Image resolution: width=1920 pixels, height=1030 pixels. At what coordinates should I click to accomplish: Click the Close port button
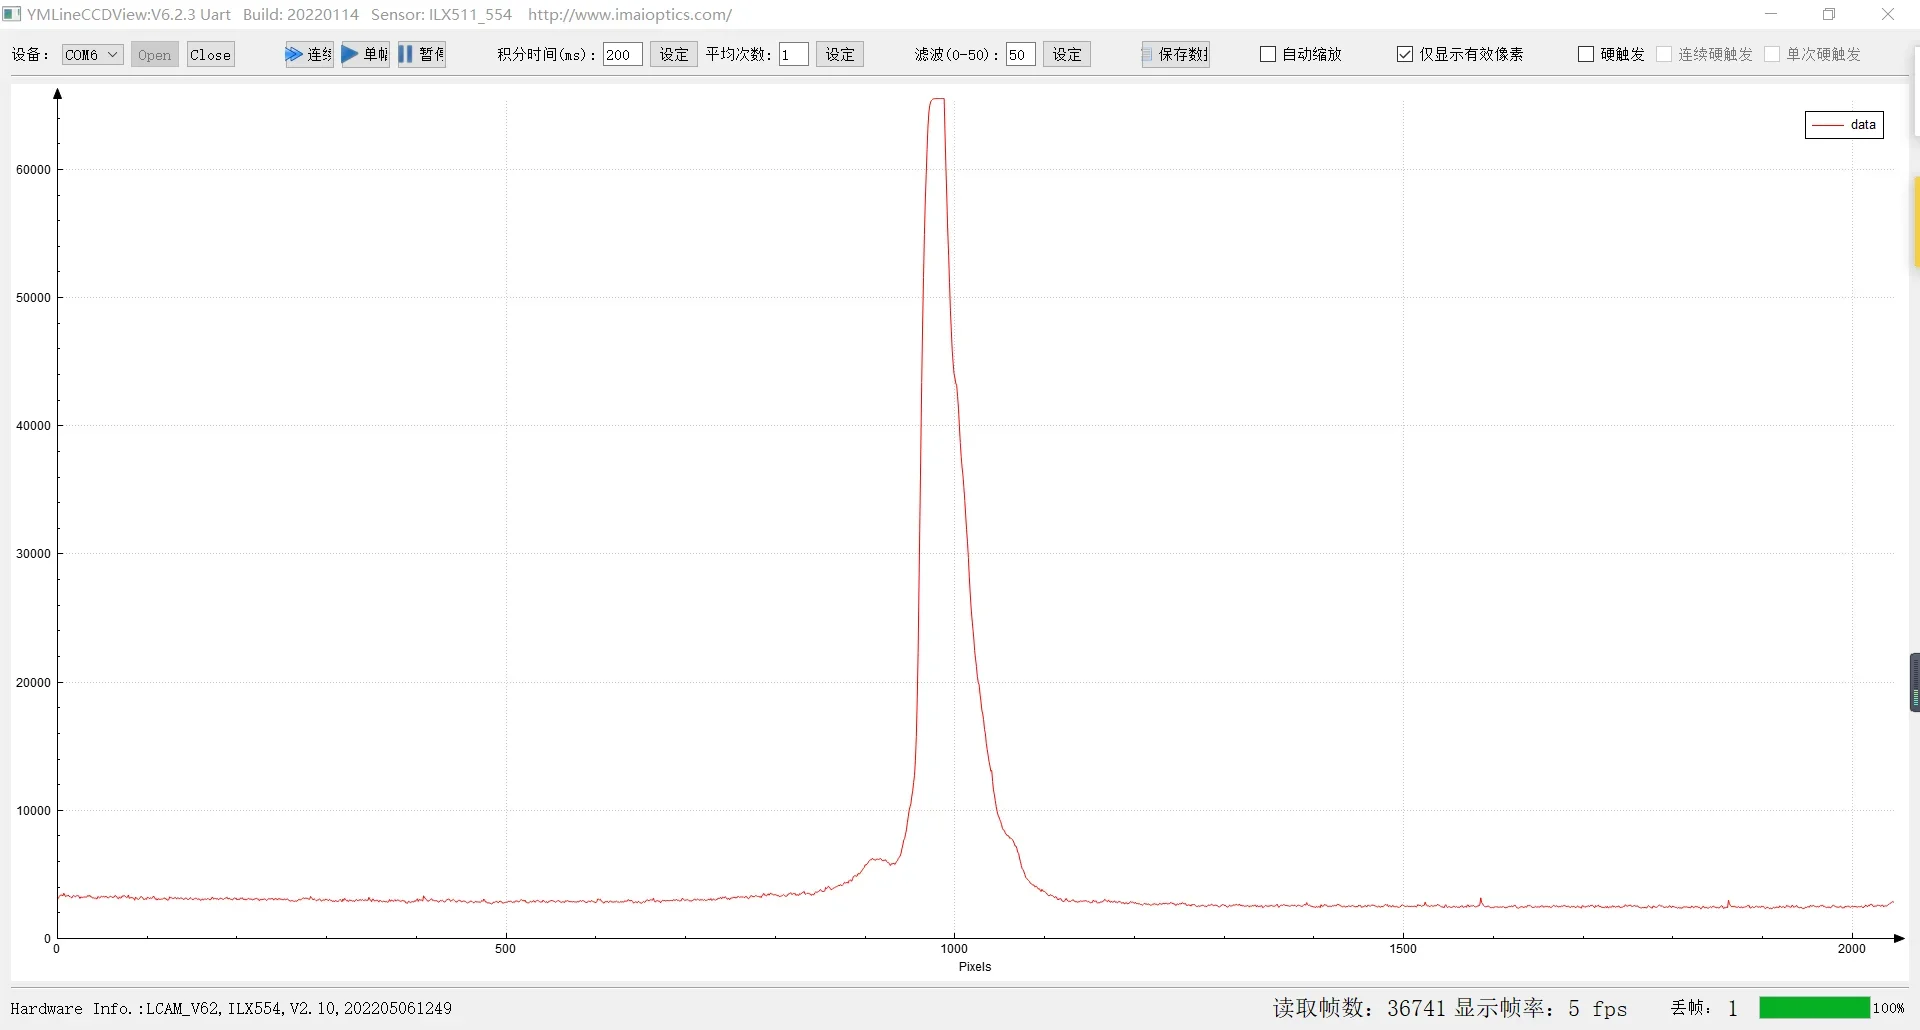(211, 55)
